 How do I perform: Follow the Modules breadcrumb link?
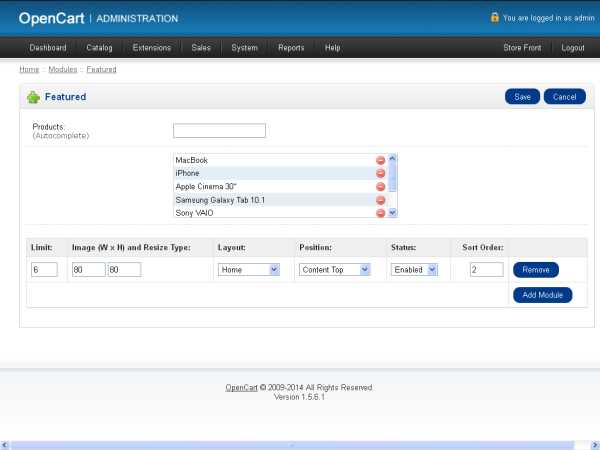(x=62, y=70)
